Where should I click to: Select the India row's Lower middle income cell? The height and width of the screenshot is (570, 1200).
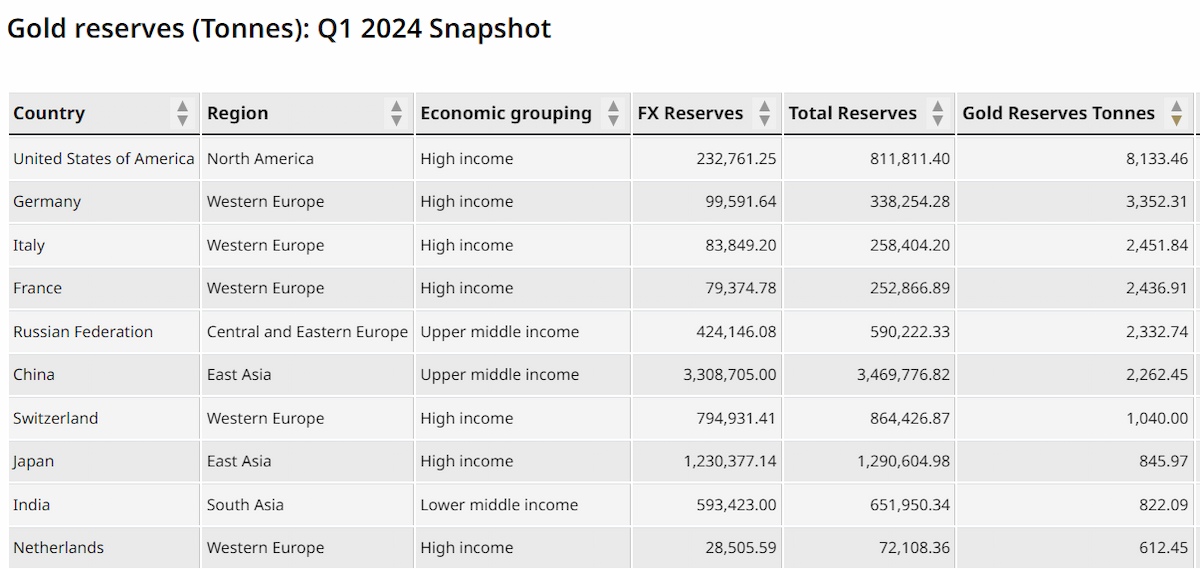tap(499, 505)
